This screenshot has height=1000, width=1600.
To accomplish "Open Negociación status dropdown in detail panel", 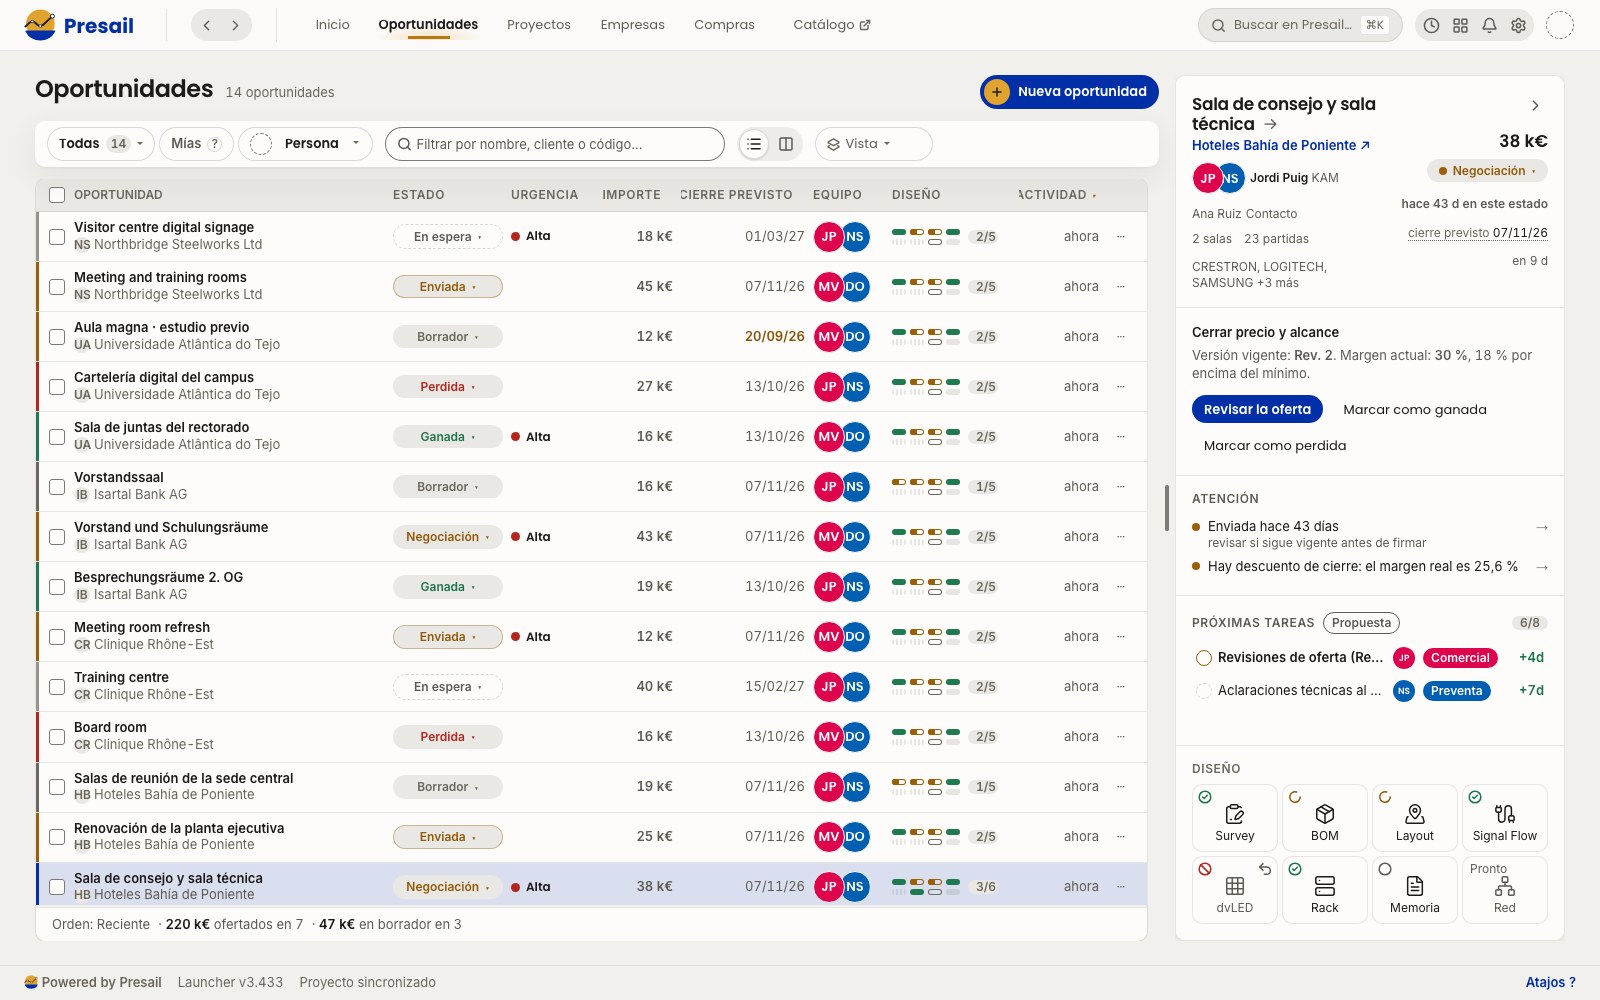I will (x=1487, y=171).
